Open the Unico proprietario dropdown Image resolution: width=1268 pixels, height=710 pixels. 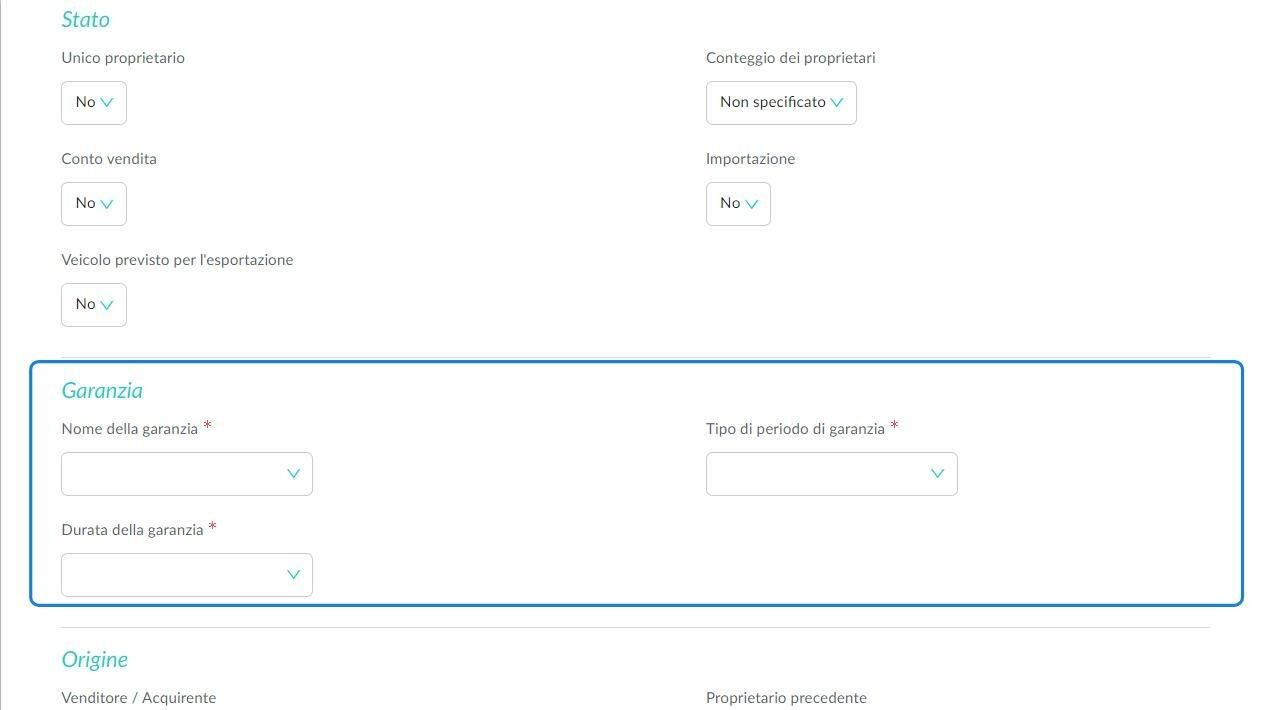pos(94,103)
